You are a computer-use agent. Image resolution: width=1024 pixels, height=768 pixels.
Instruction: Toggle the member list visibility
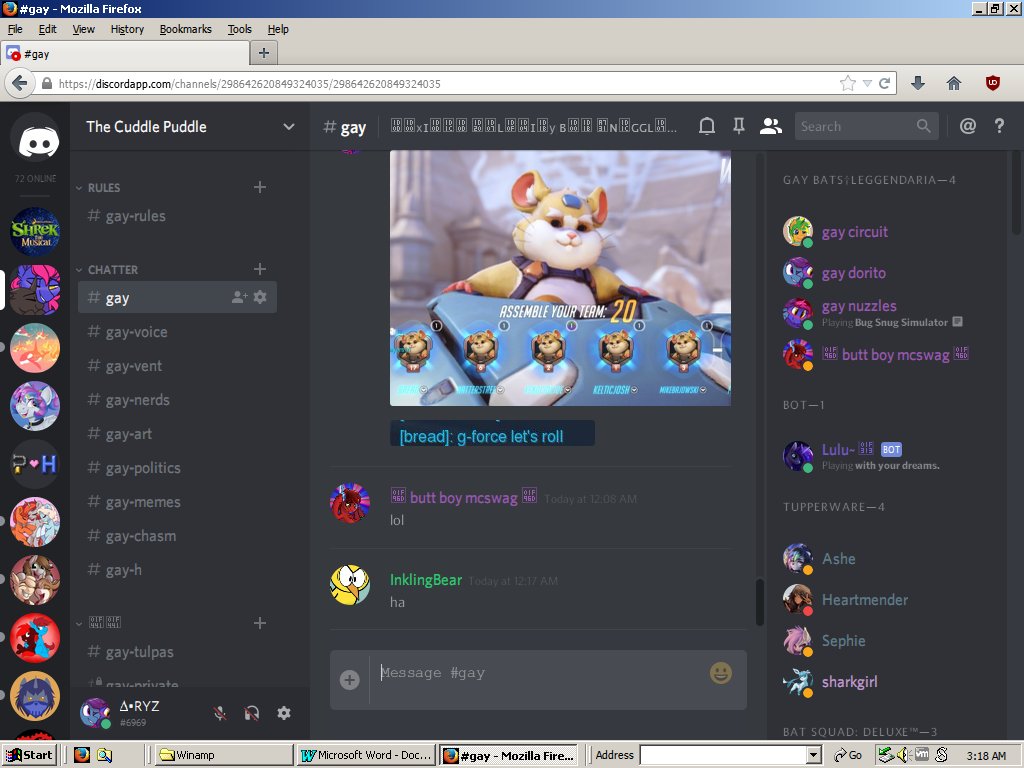[x=770, y=126]
